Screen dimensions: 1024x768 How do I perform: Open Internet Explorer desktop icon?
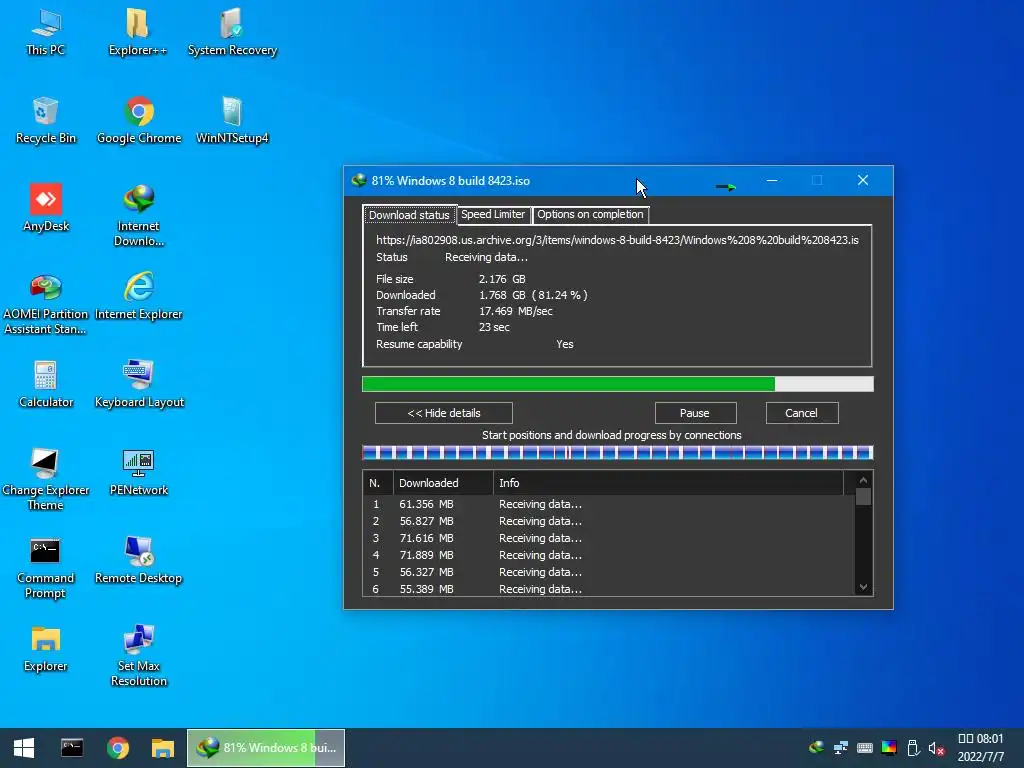tap(138, 297)
